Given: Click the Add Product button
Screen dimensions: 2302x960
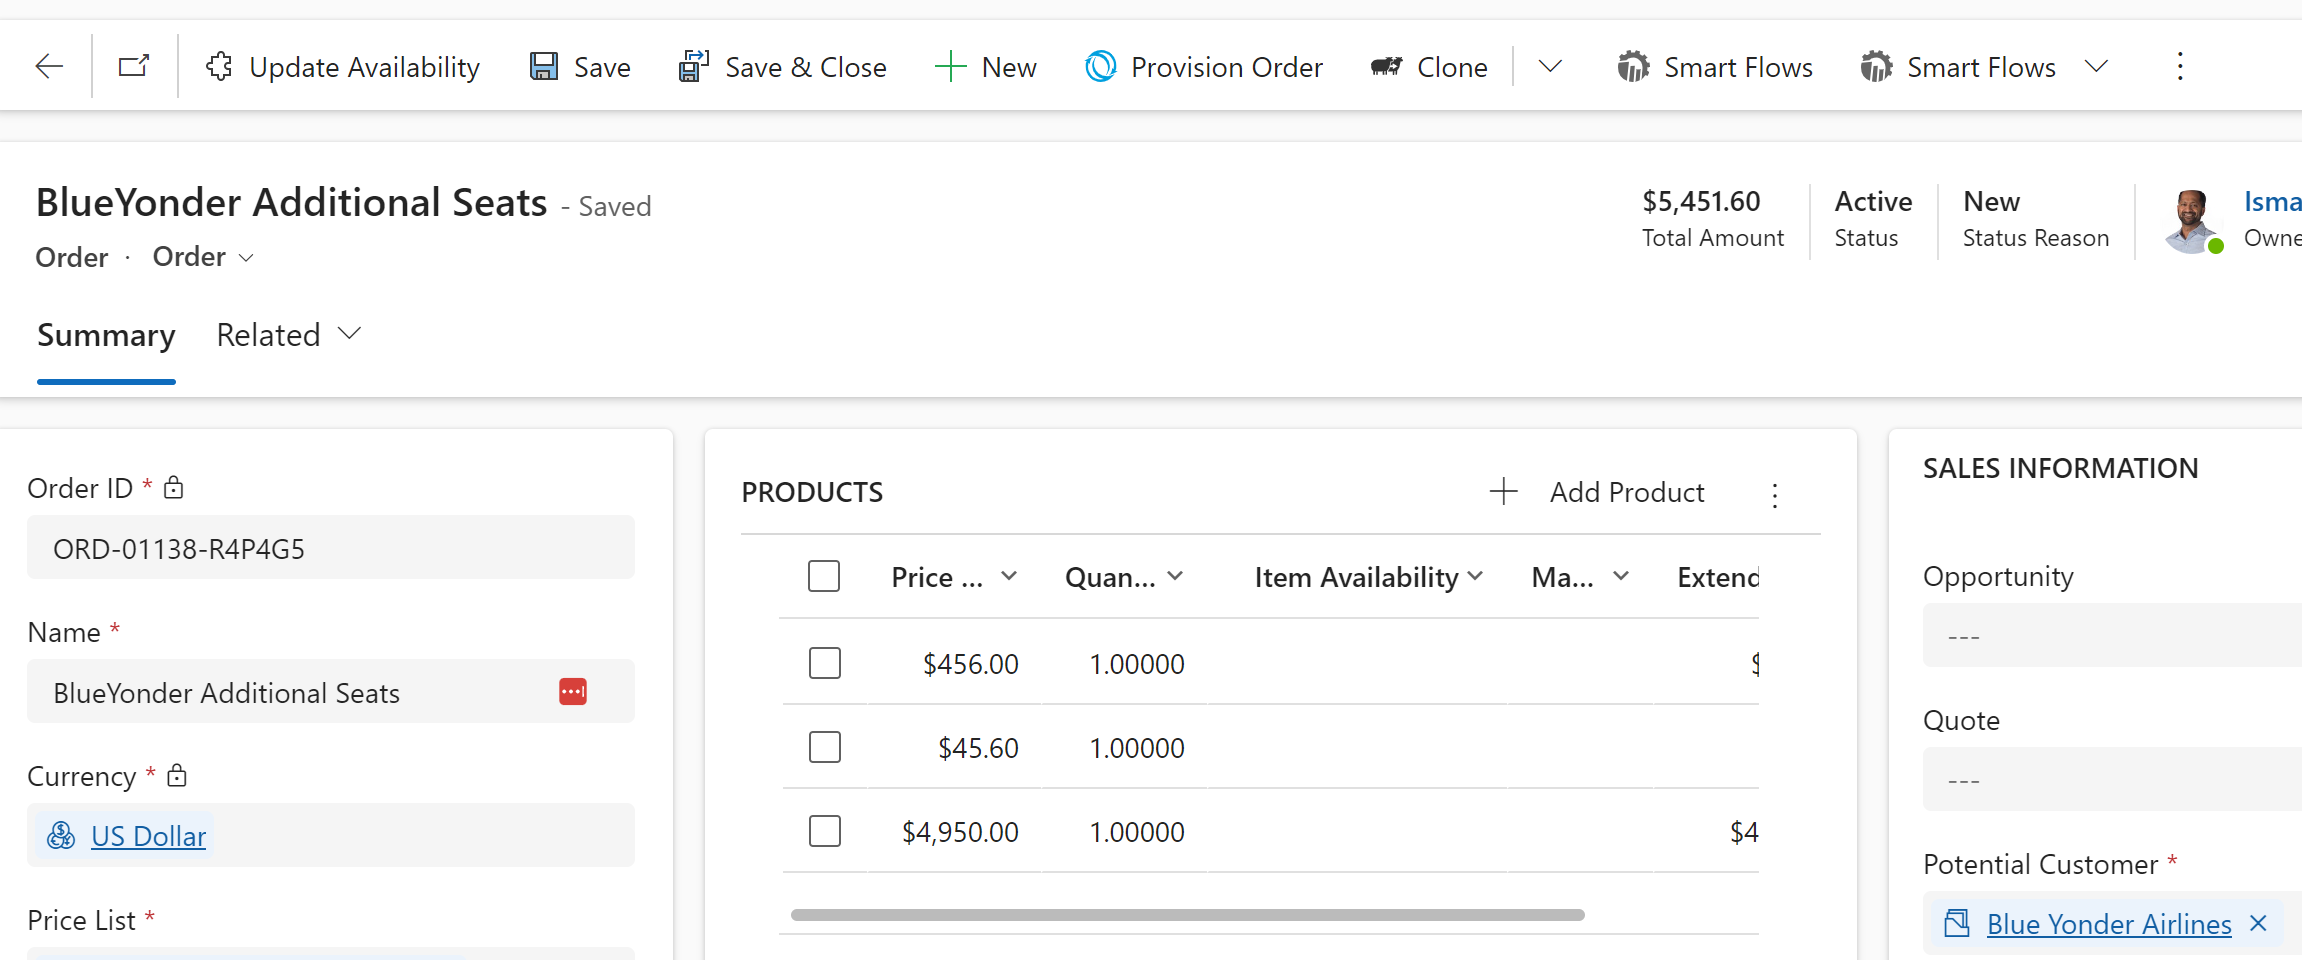Looking at the screenshot, I should 1597,492.
